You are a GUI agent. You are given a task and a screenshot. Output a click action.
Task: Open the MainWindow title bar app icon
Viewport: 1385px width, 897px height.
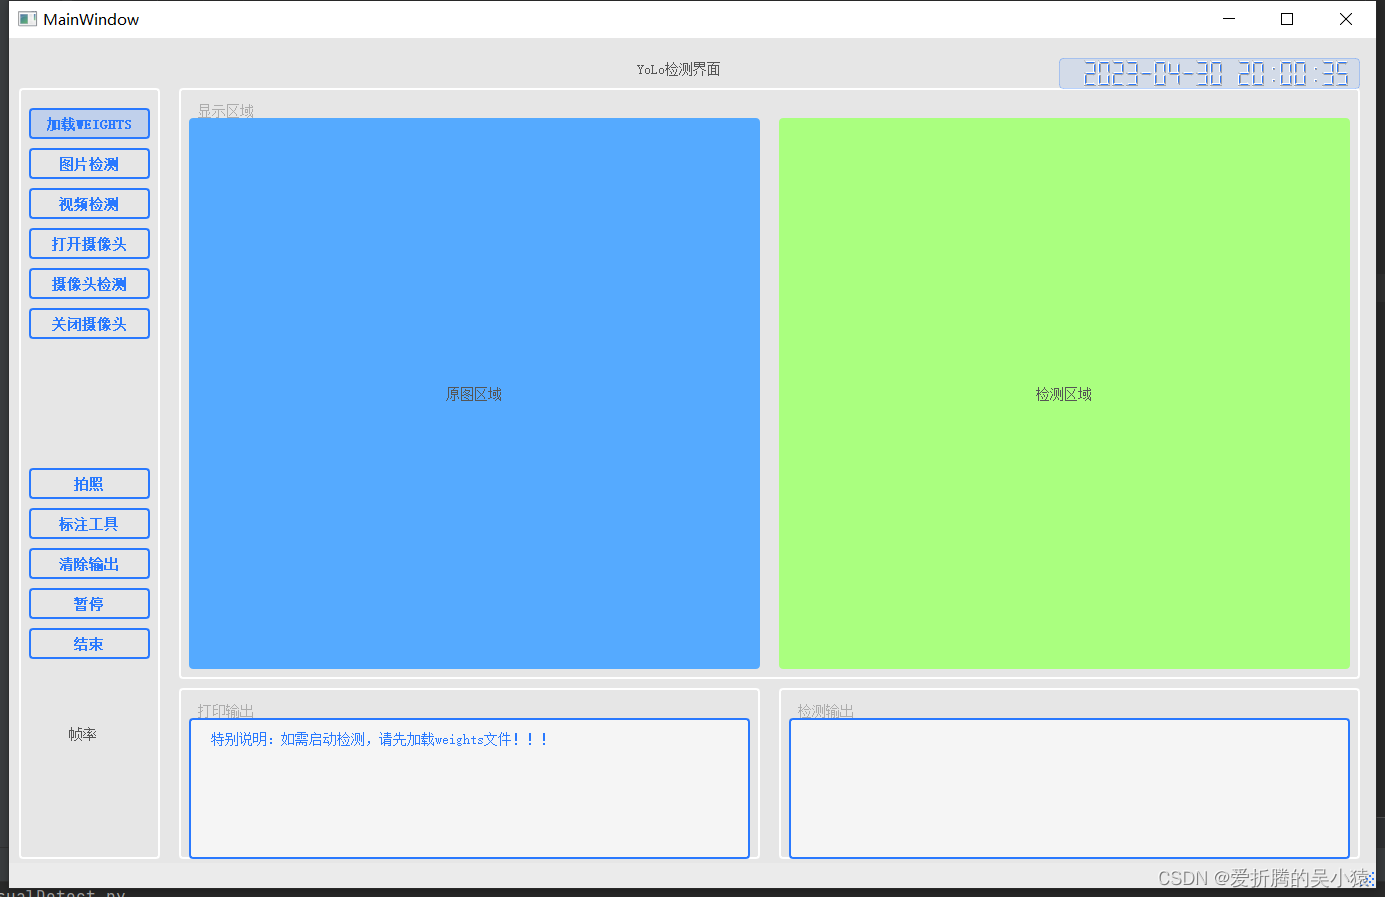click(x=28, y=19)
